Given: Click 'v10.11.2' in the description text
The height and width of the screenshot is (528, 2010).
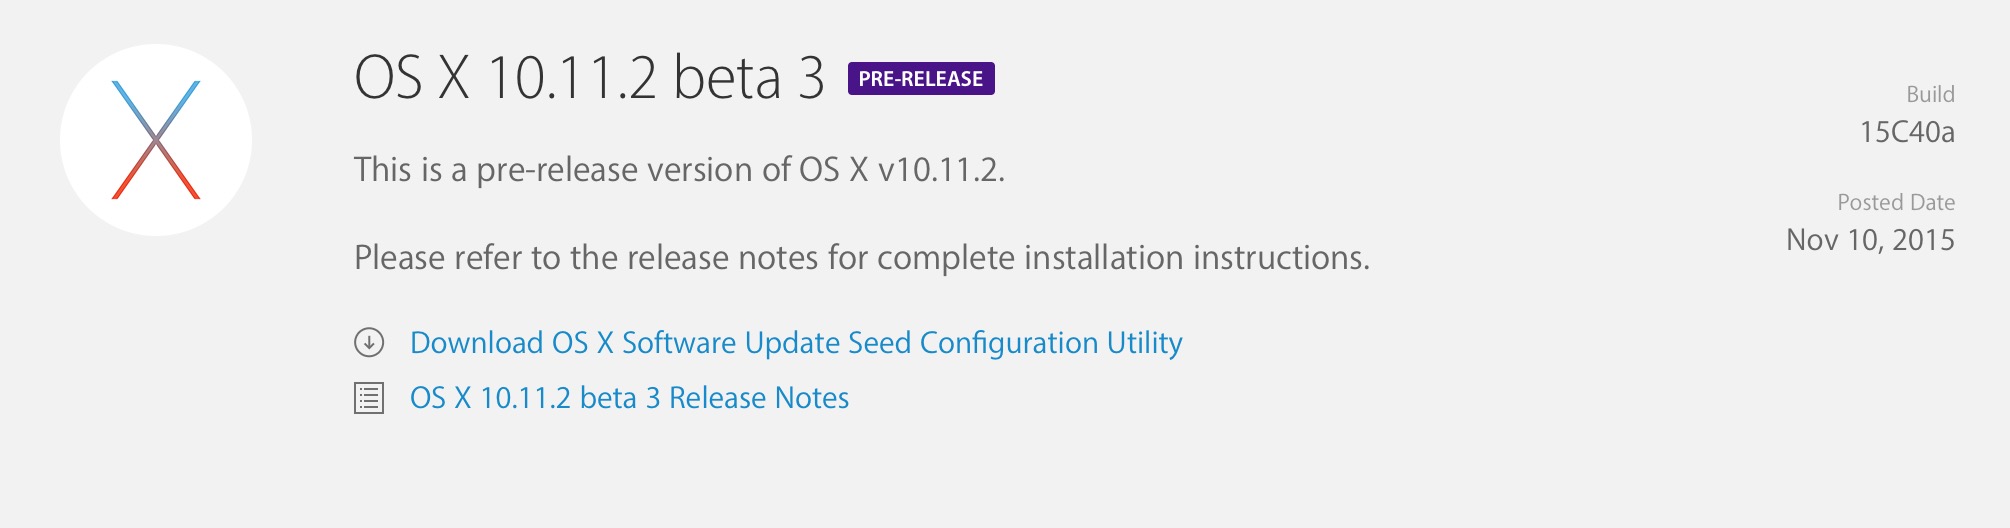Looking at the screenshot, I should pyautogui.click(x=941, y=170).
